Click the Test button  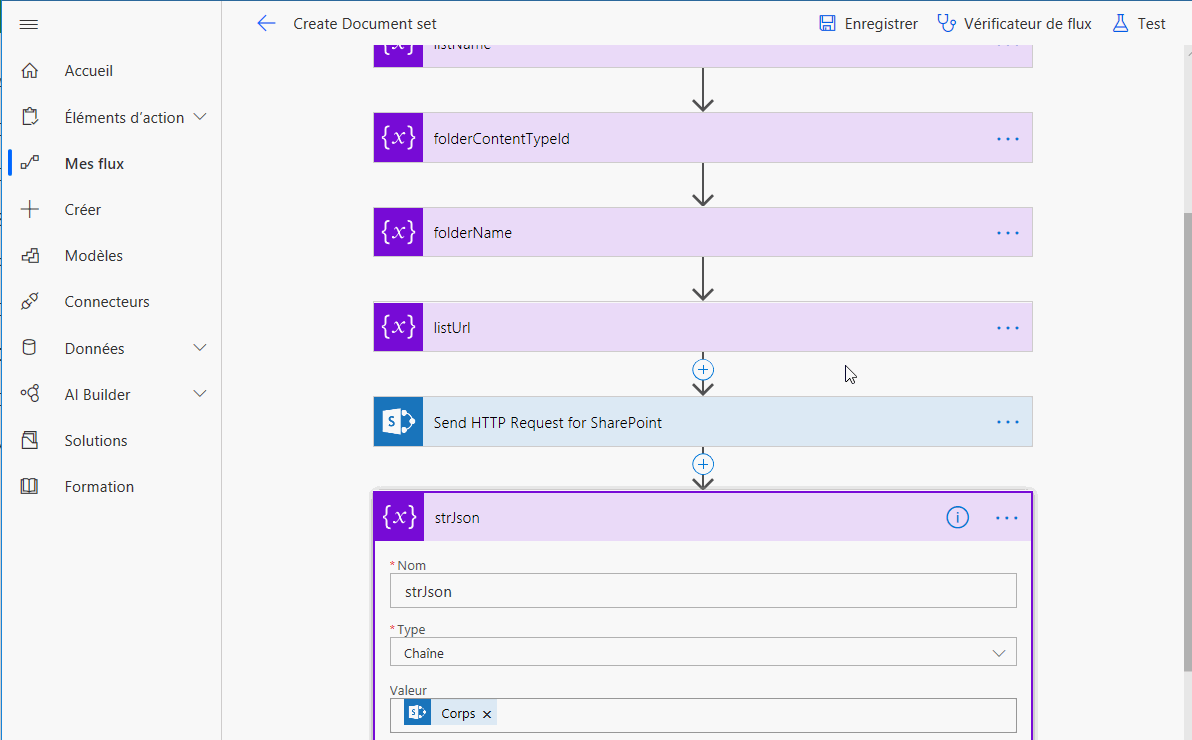(x=1139, y=24)
